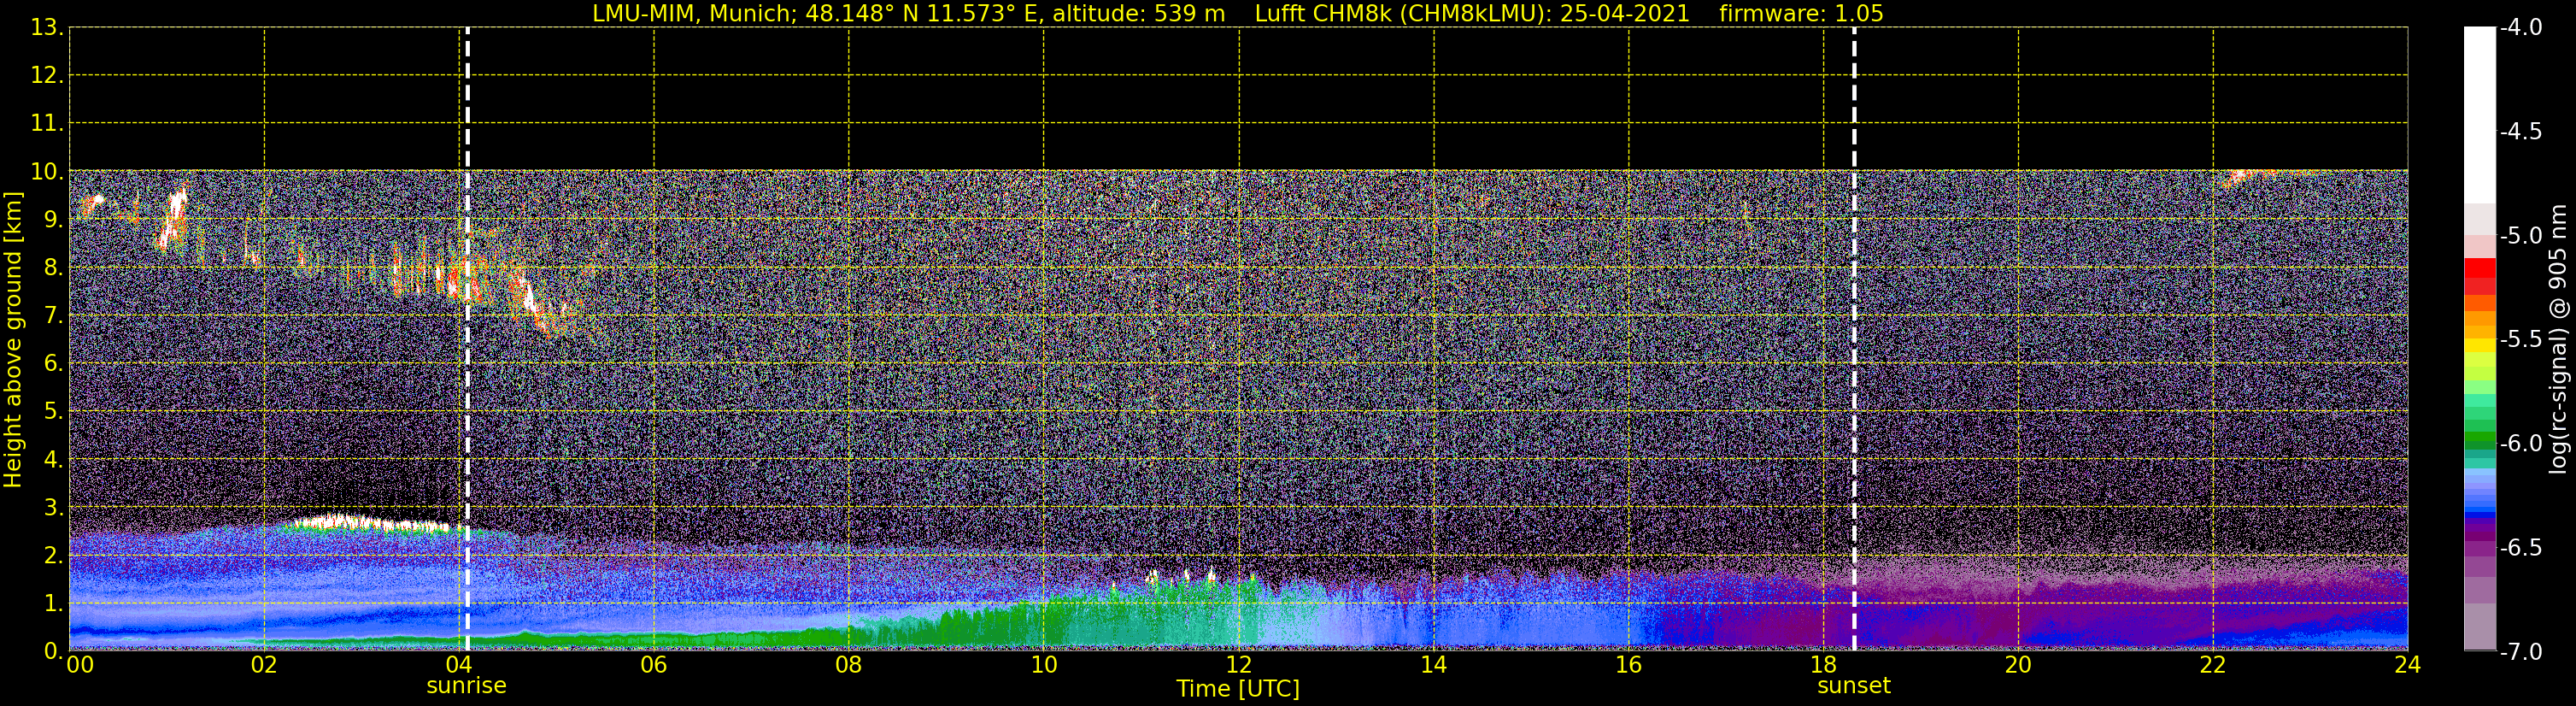Click the white top section of the colorbar
2576x706 pixels.
click(2479, 110)
